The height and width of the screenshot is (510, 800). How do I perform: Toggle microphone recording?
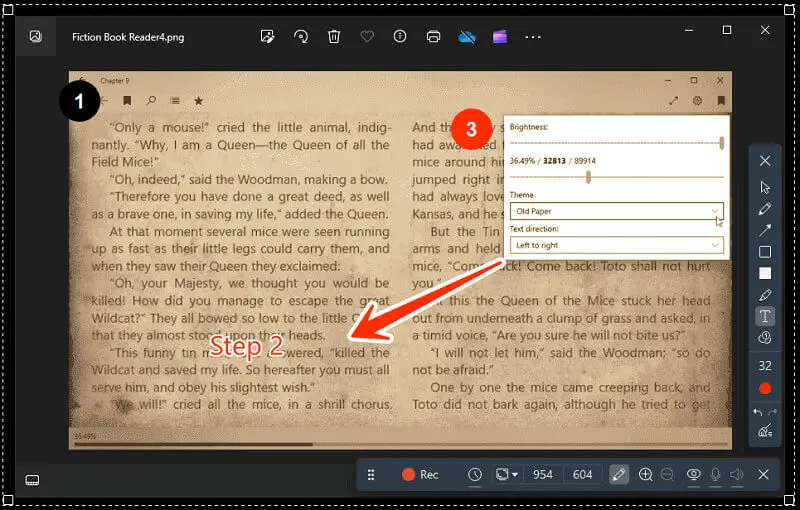coord(715,475)
